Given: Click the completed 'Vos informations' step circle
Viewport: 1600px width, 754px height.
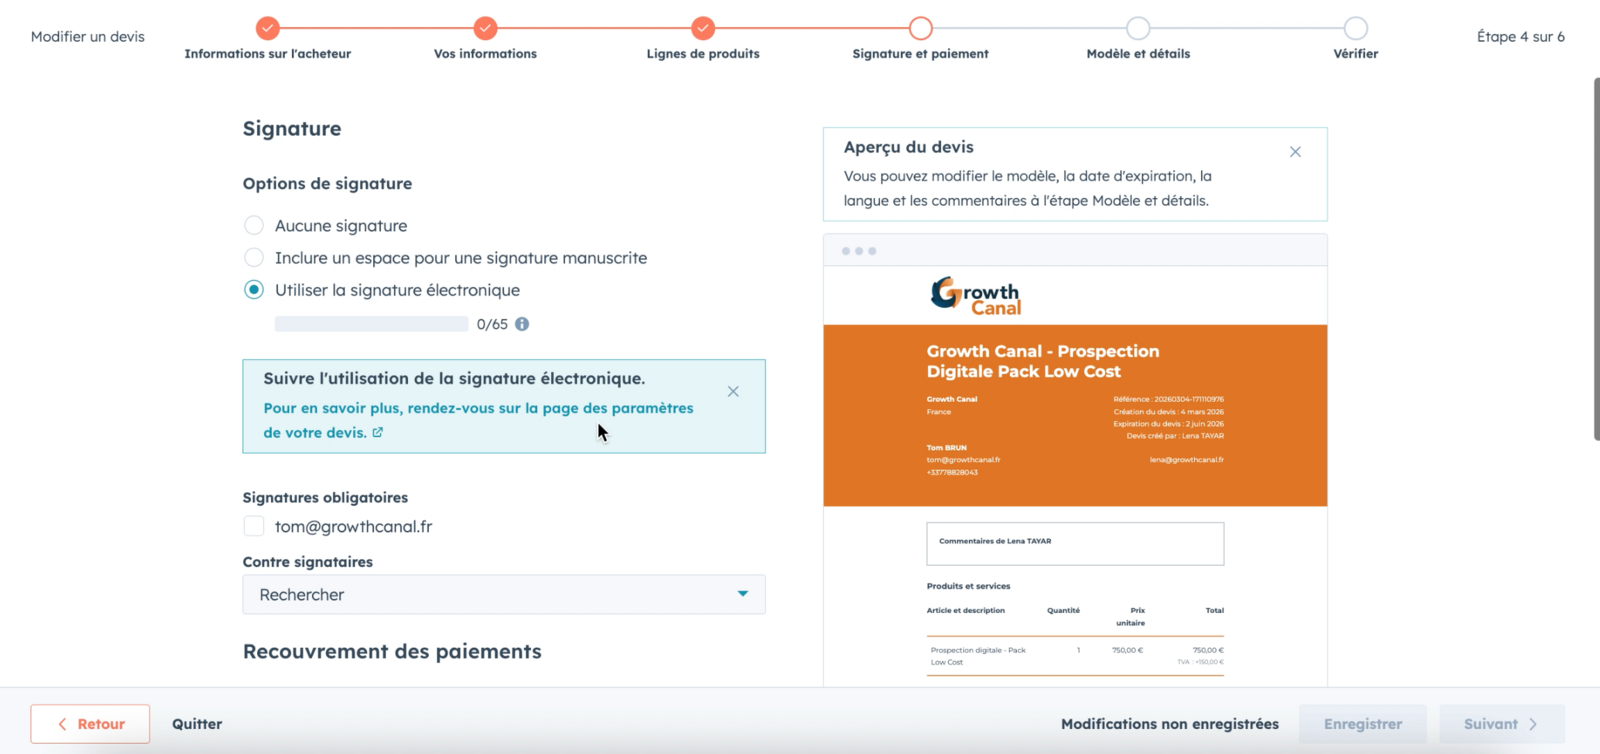Looking at the screenshot, I should (x=485, y=28).
